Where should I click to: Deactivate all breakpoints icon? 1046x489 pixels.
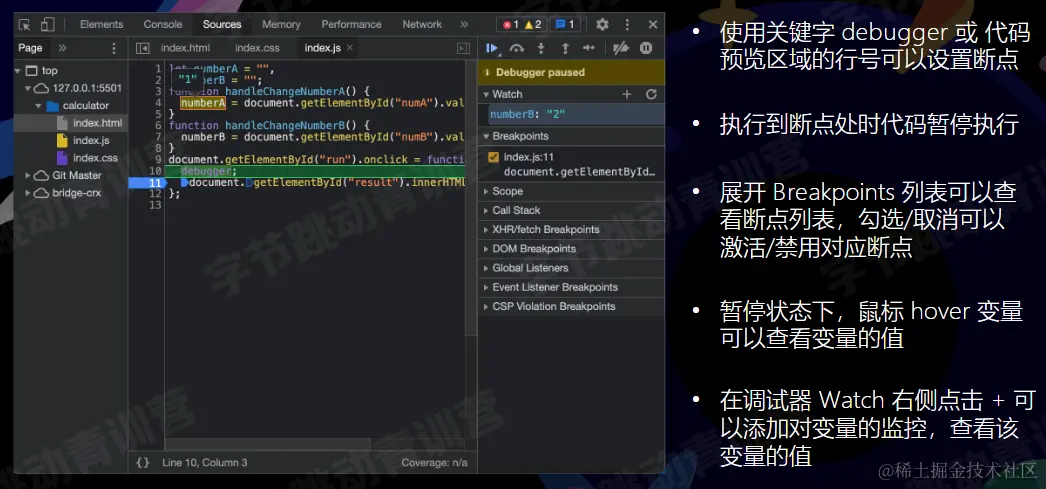pyautogui.click(x=621, y=48)
